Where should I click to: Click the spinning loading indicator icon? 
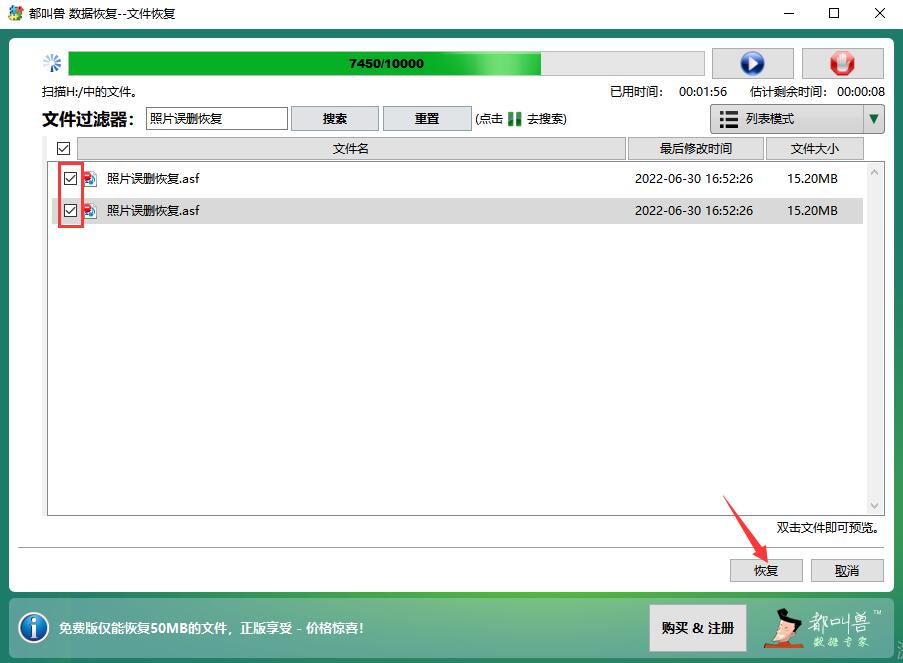coord(52,63)
